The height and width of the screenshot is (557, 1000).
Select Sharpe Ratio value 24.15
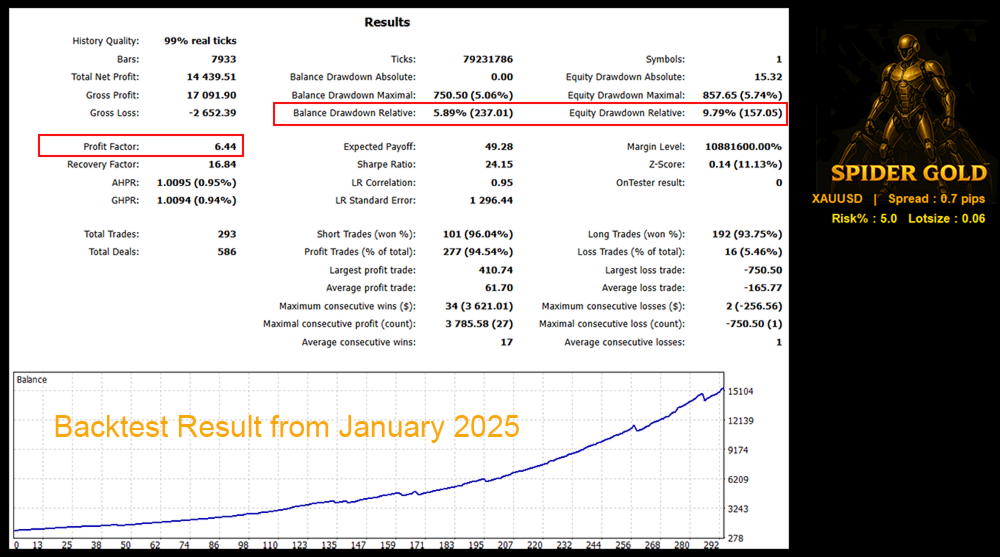coord(499,165)
